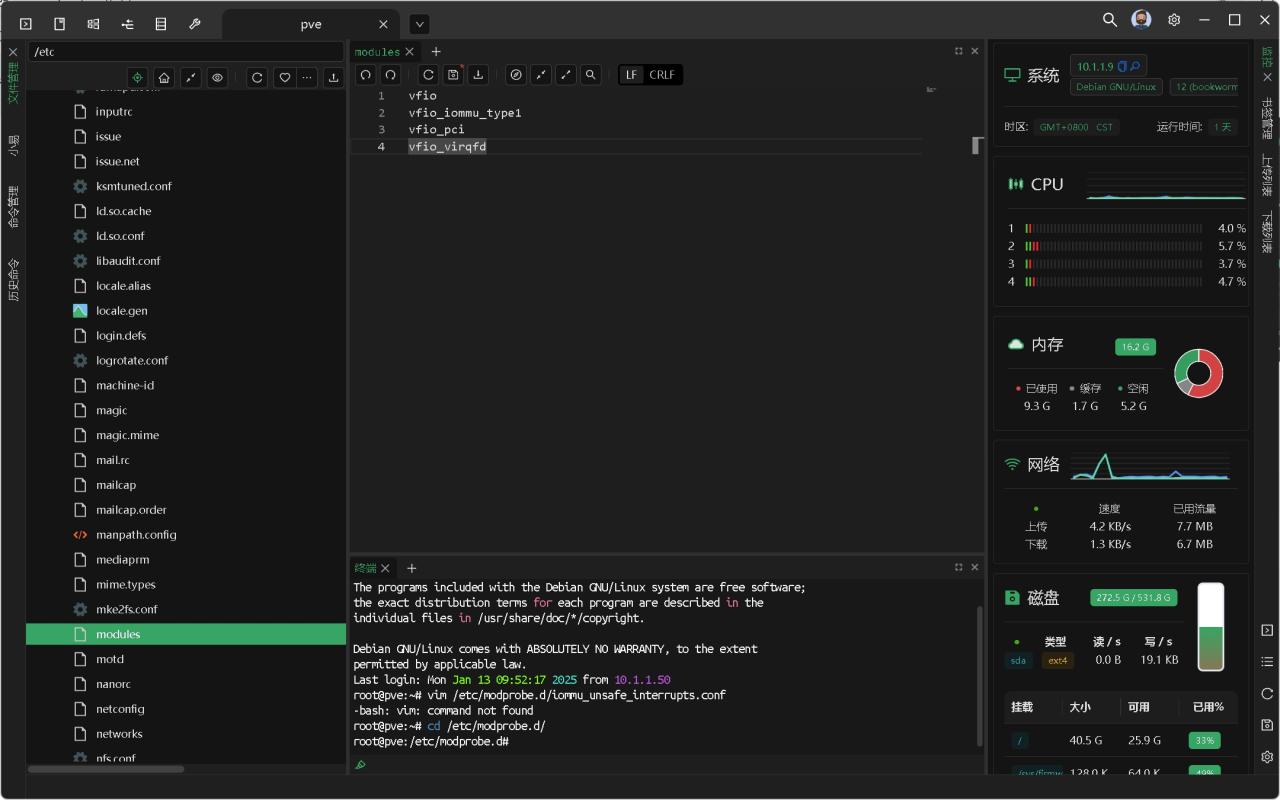Copy the 10.1.1.9 IP address icon
This screenshot has width=1280, height=800.
(x=1122, y=66)
